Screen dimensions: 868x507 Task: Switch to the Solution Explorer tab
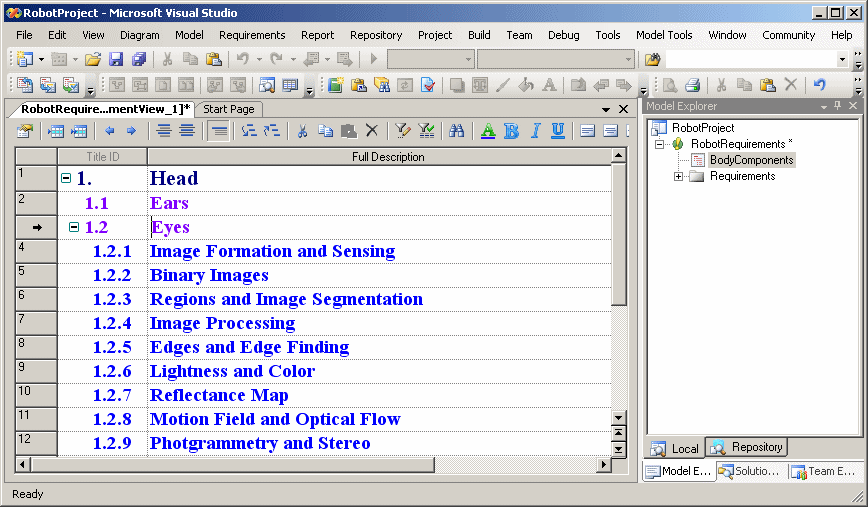click(x=751, y=471)
